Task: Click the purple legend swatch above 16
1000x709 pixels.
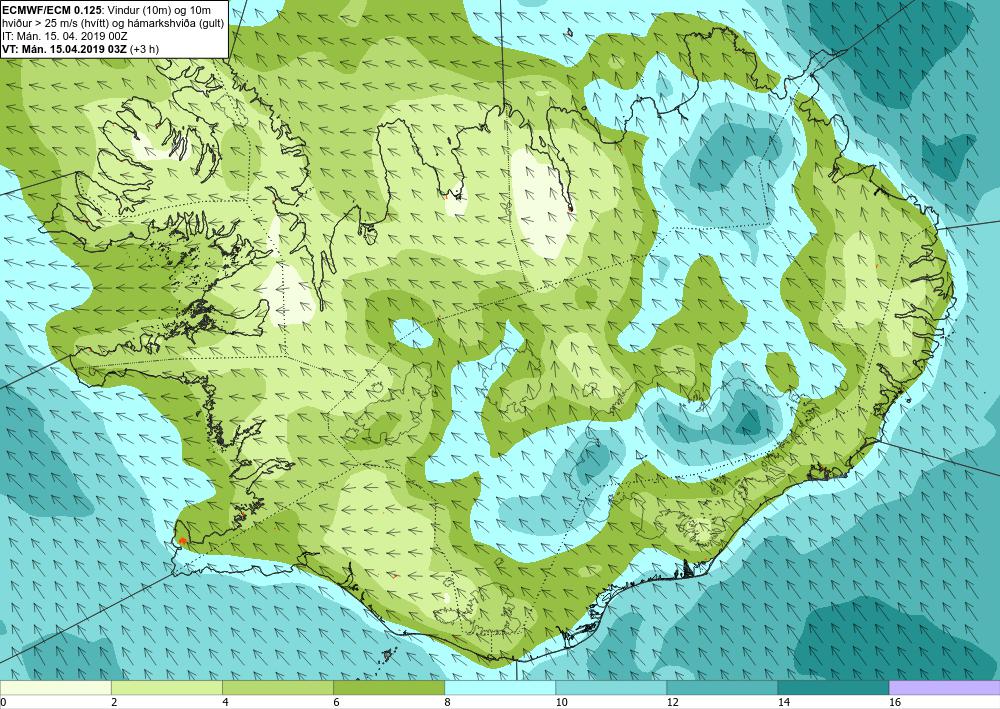Action: click(x=945, y=687)
